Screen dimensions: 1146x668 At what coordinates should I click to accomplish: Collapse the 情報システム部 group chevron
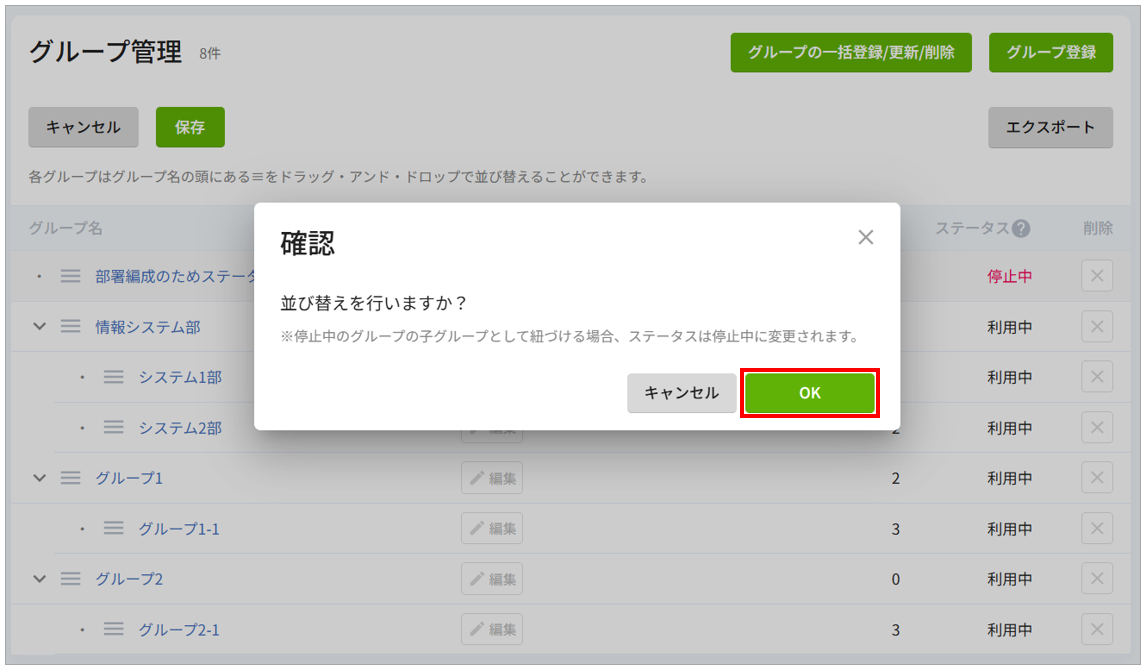39,327
